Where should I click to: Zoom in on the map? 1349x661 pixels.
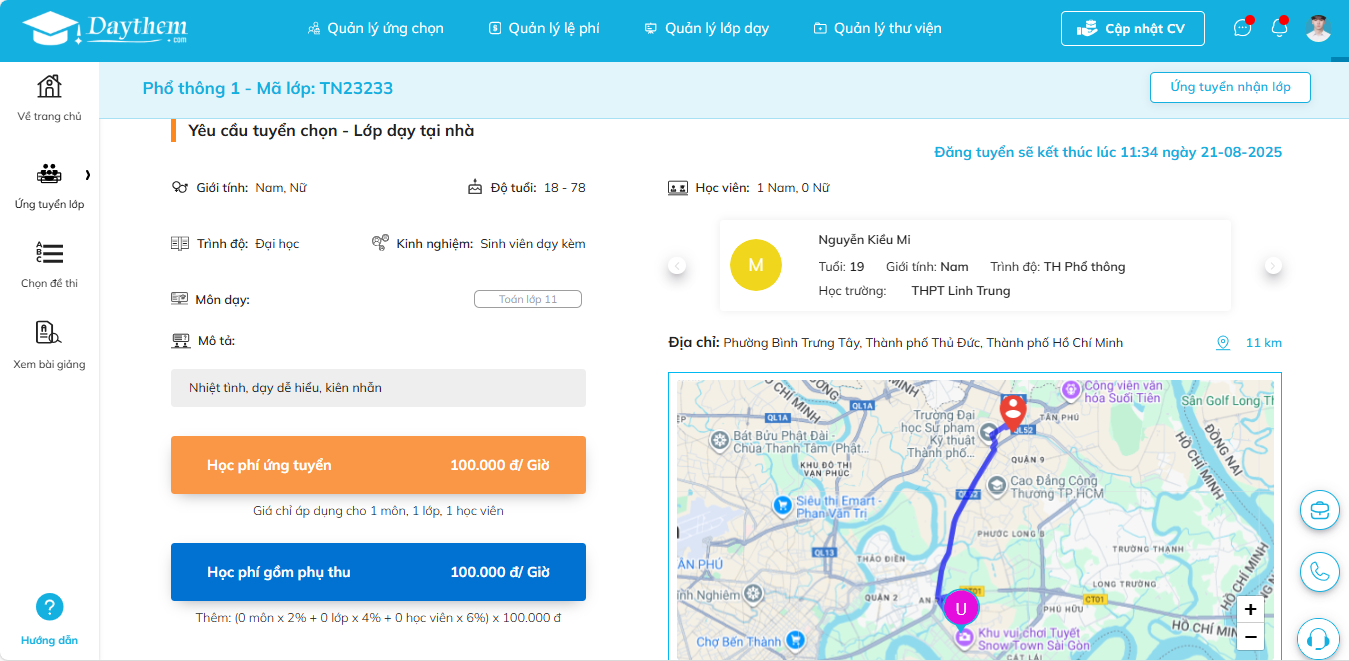1250,609
